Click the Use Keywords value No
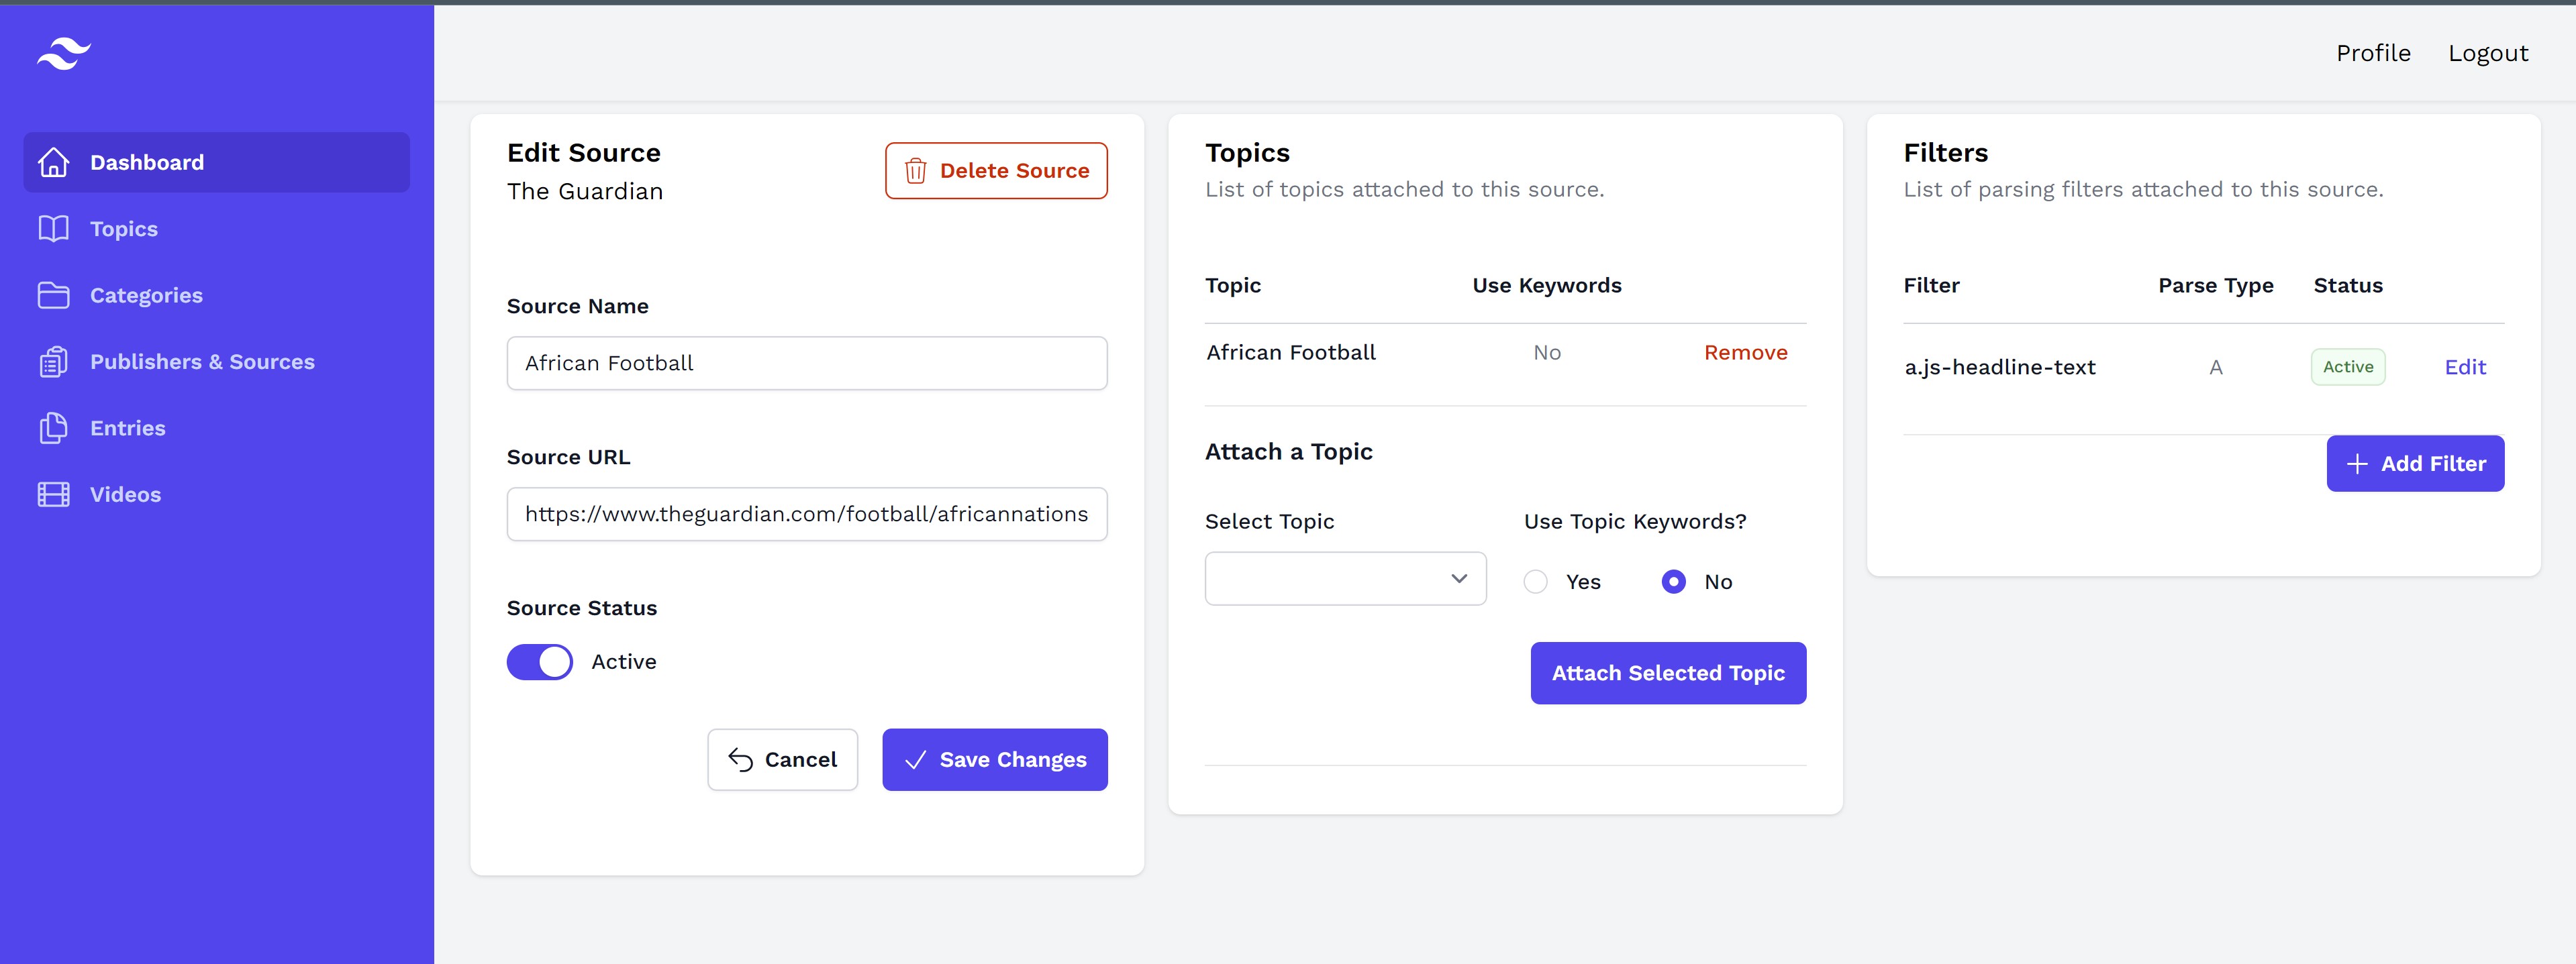This screenshot has width=2576, height=964. click(x=1547, y=352)
